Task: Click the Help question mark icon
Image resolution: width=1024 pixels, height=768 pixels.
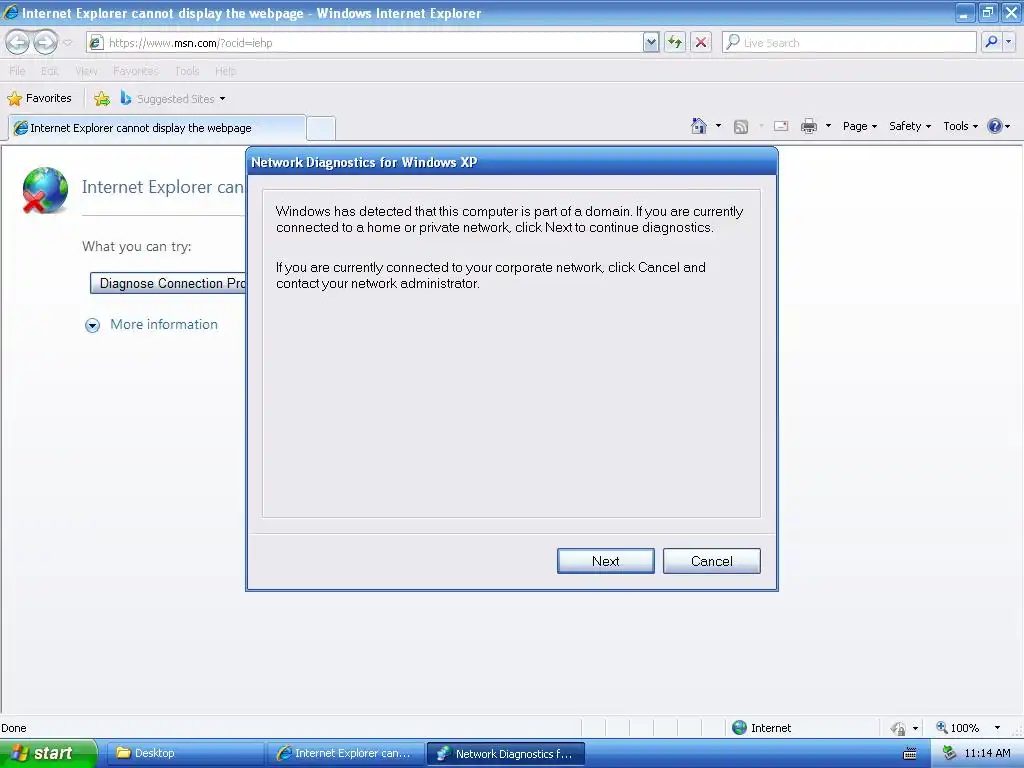Action: coord(995,126)
